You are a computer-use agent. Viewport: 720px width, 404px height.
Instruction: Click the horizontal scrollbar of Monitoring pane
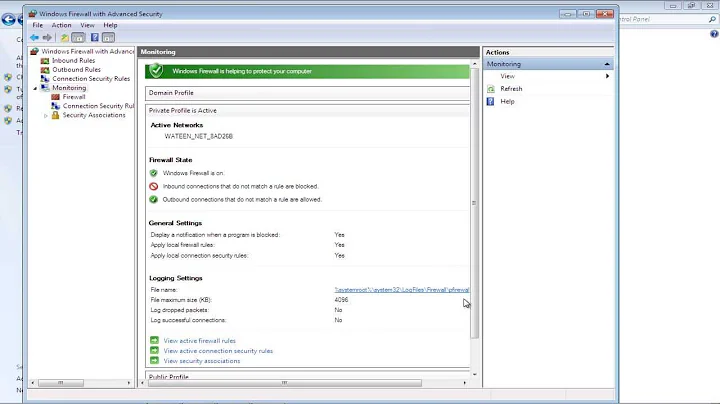[284, 383]
